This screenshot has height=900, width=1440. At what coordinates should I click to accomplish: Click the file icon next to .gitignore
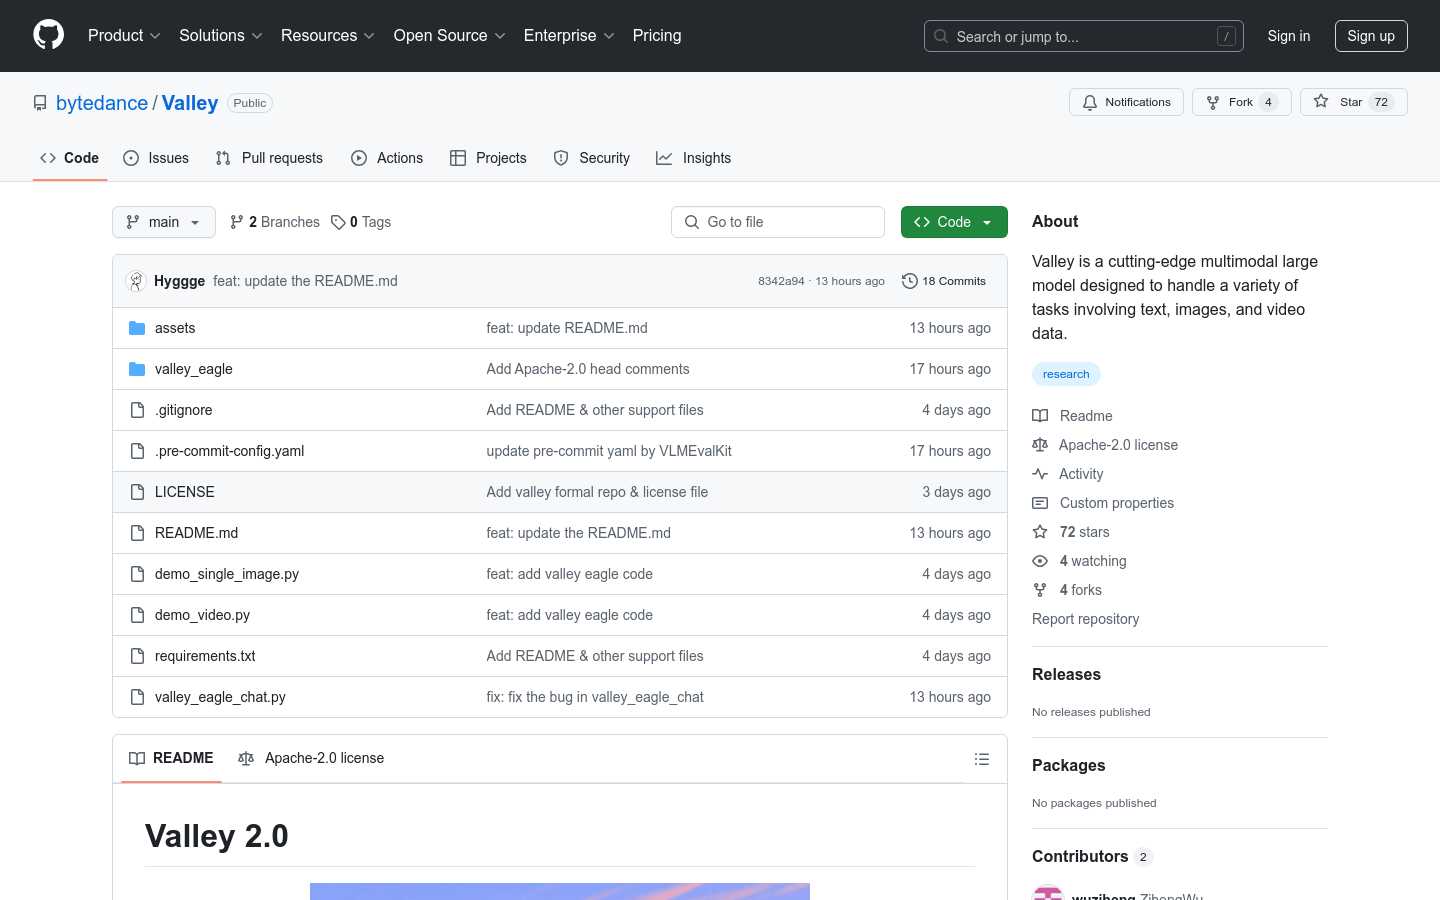click(x=137, y=410)
